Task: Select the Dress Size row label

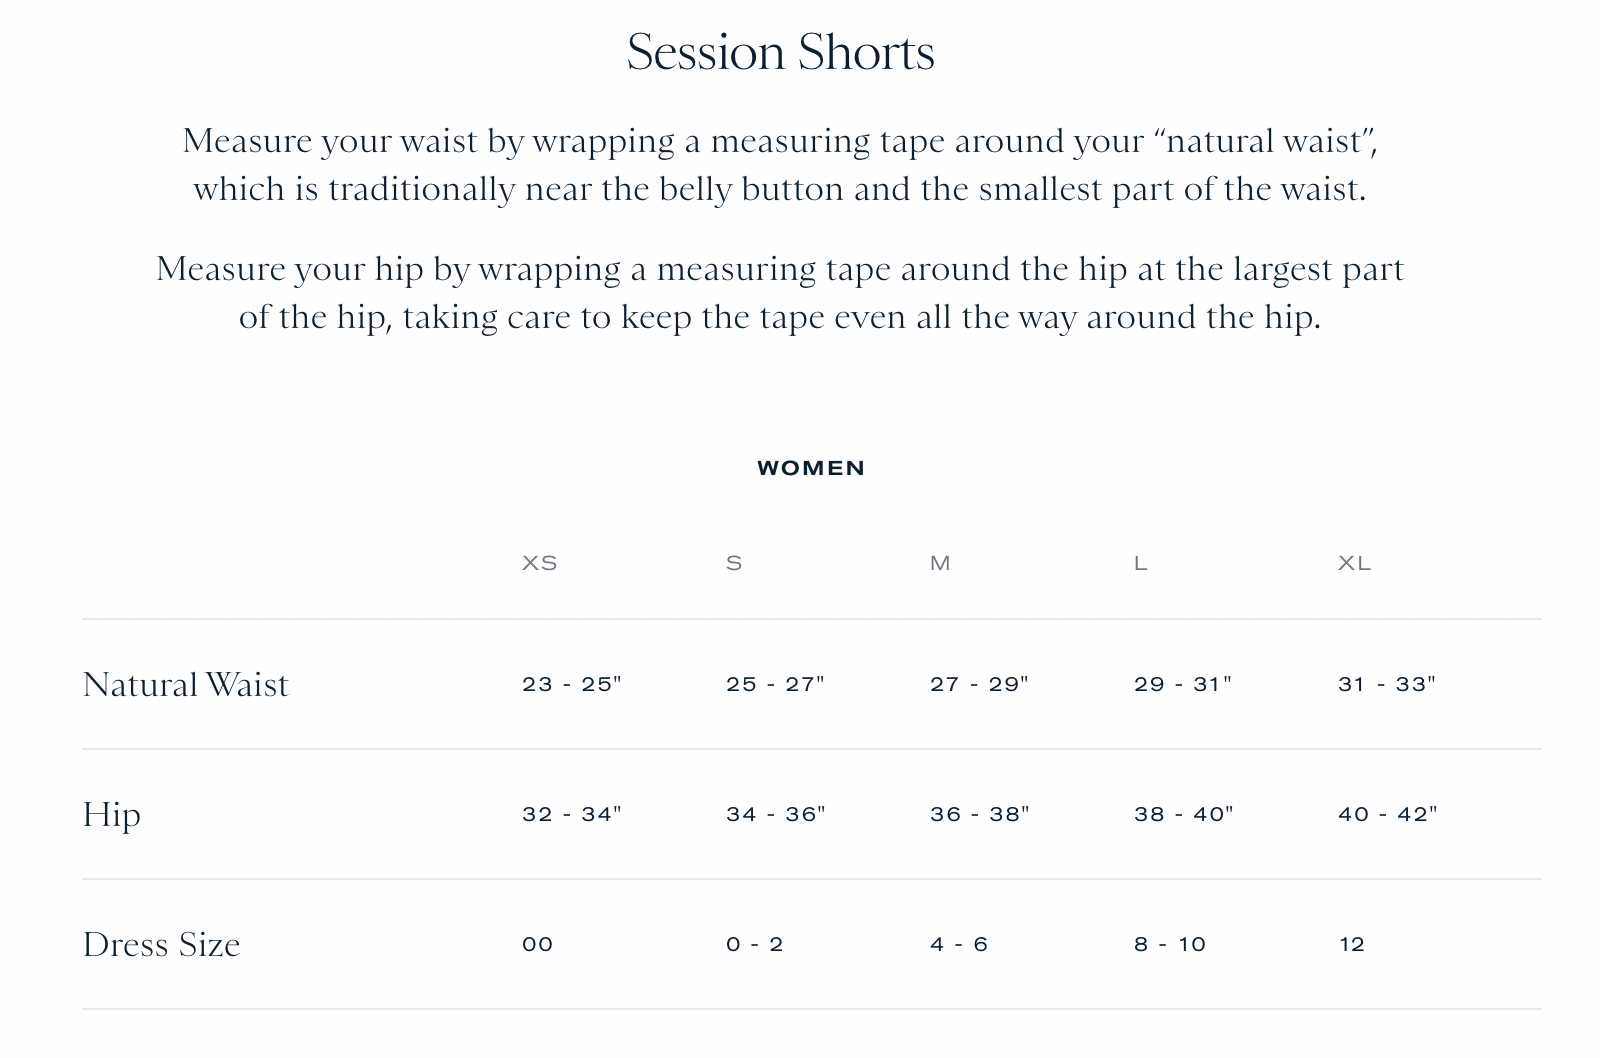Action: click(161, 945)
